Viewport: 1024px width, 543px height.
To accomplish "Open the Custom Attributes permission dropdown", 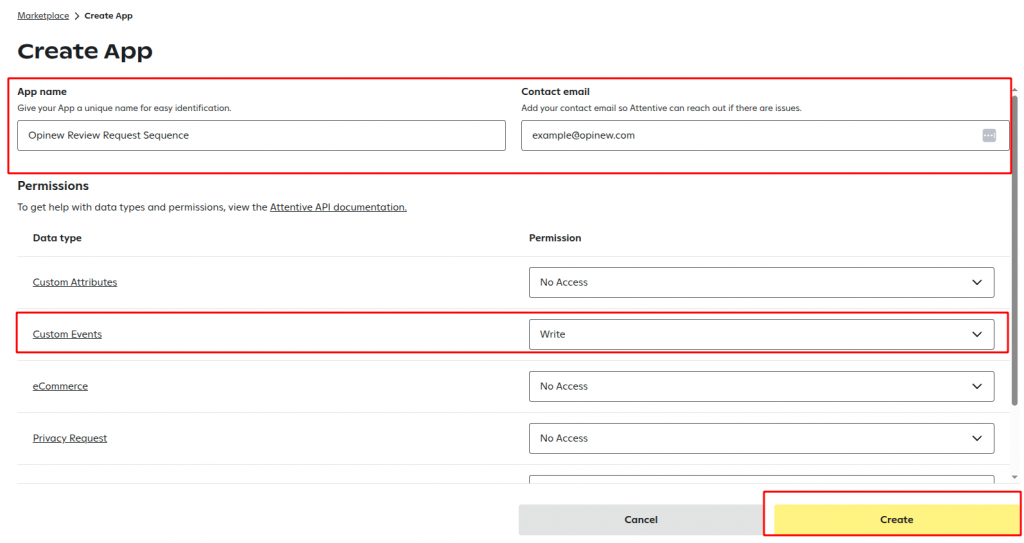I will coord(761,282).
